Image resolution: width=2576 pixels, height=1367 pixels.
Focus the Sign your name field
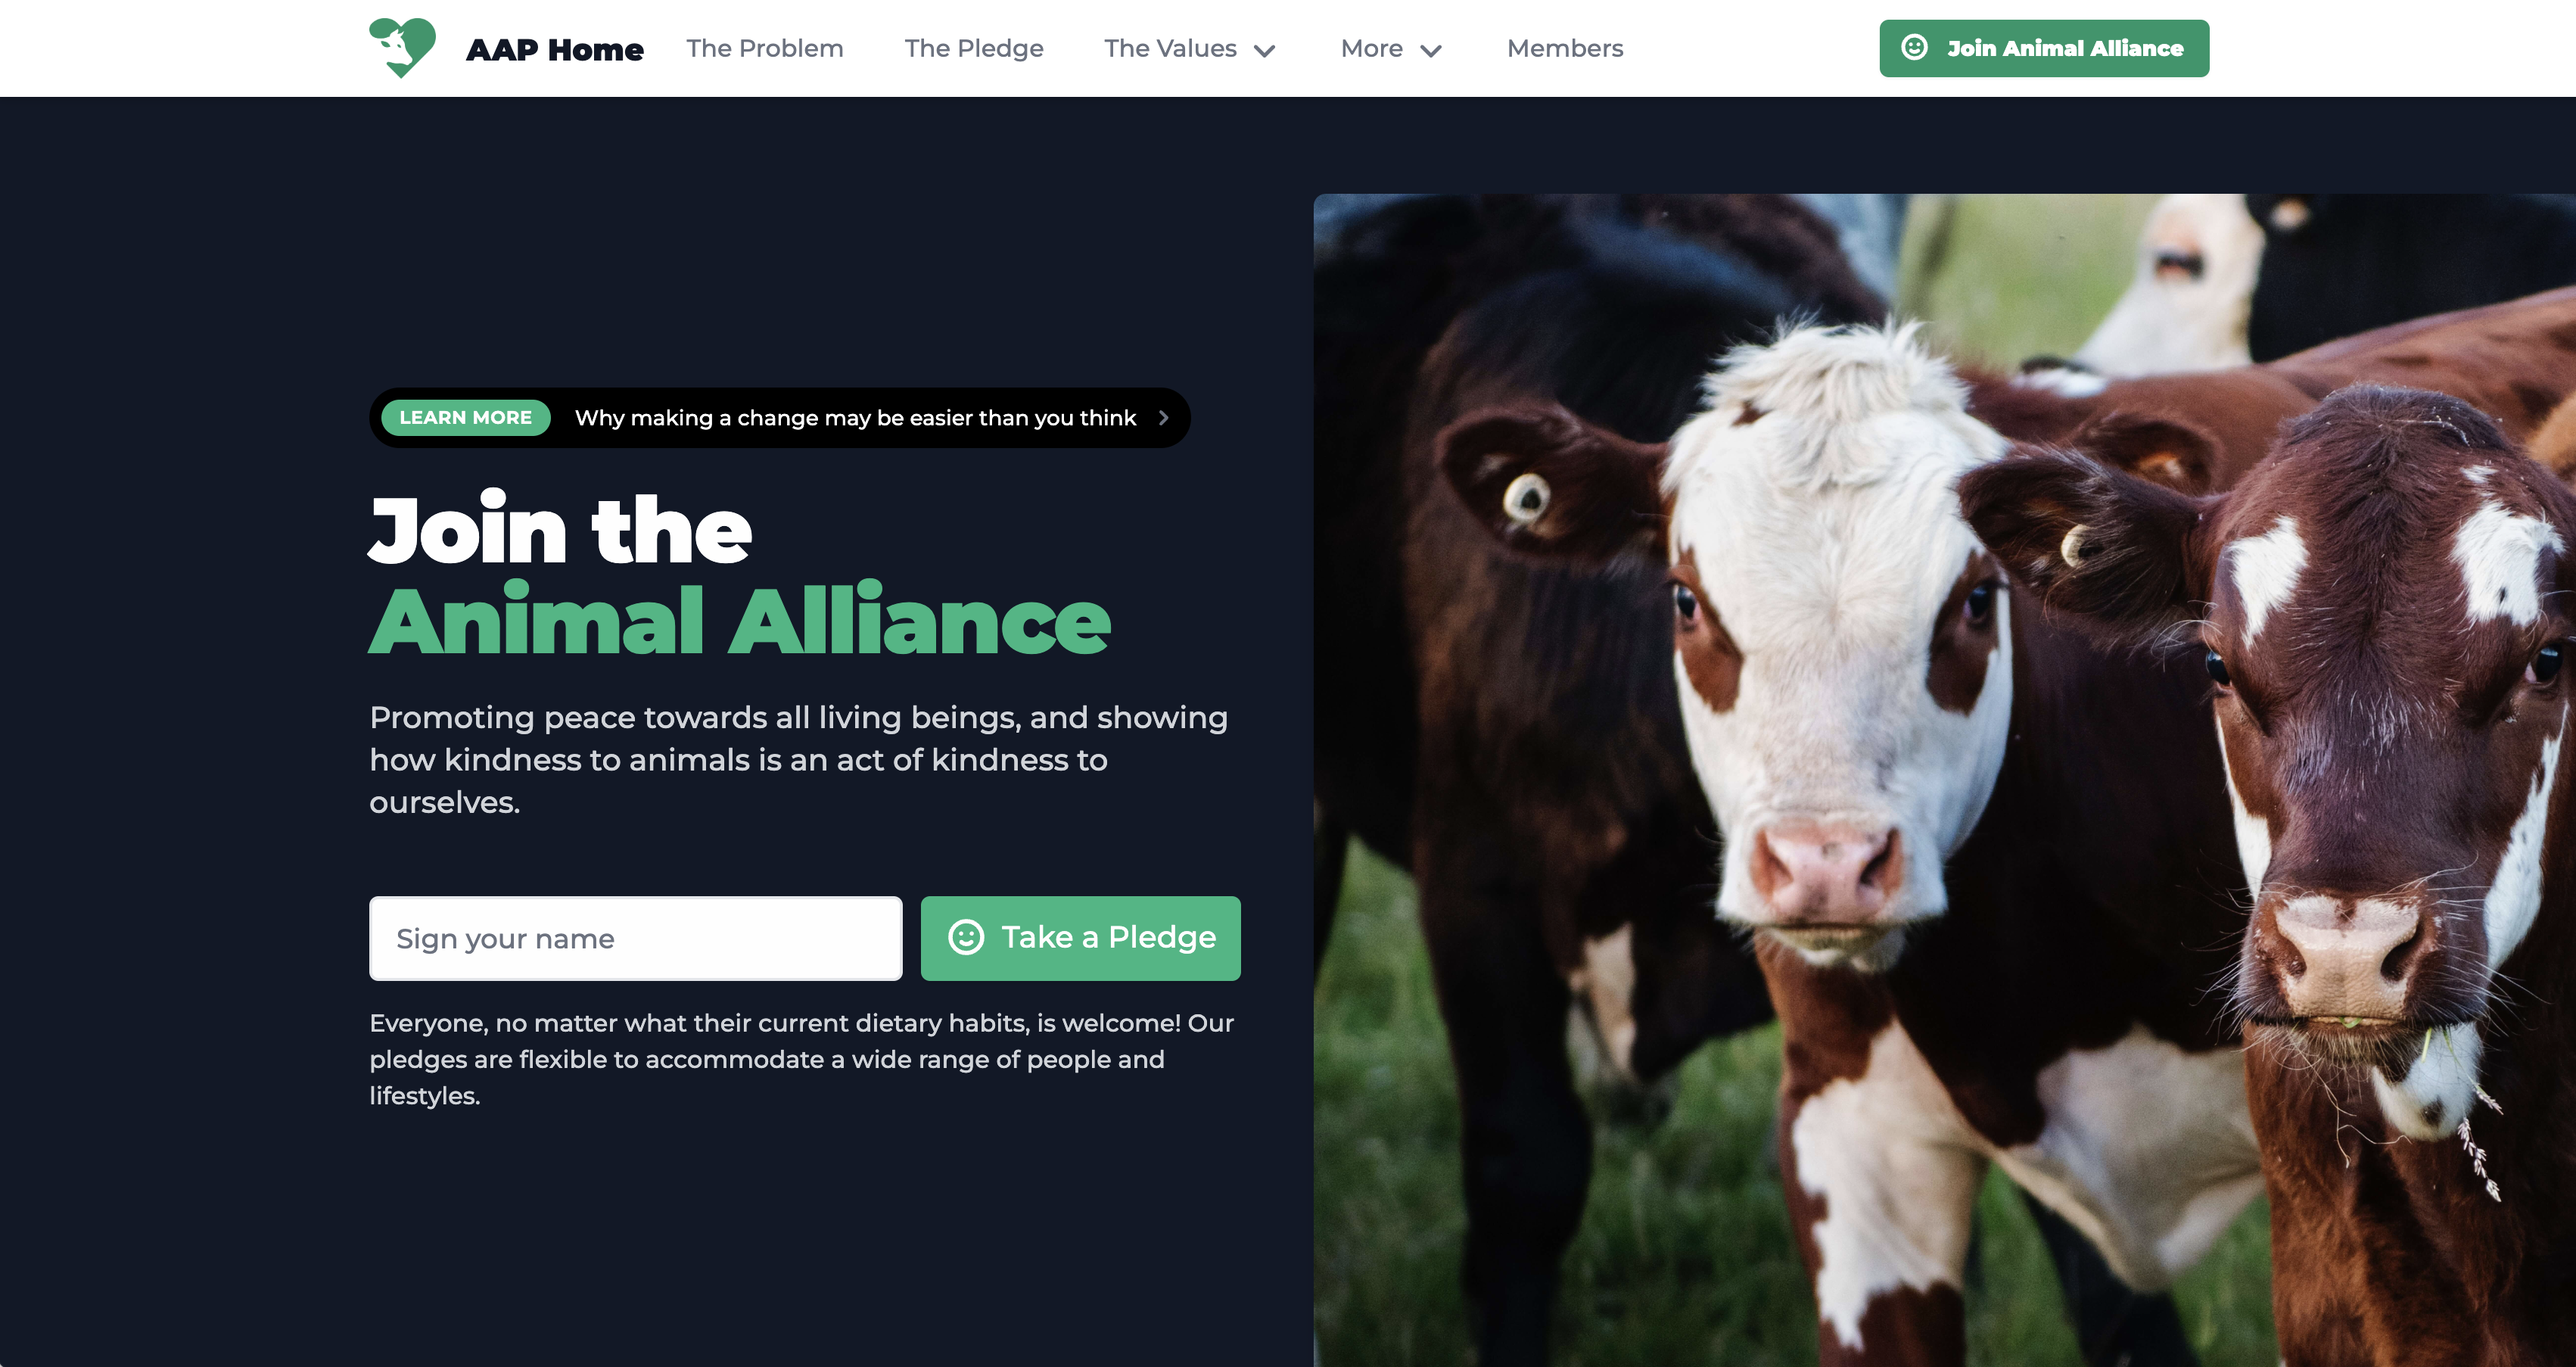tap(636, 938)
